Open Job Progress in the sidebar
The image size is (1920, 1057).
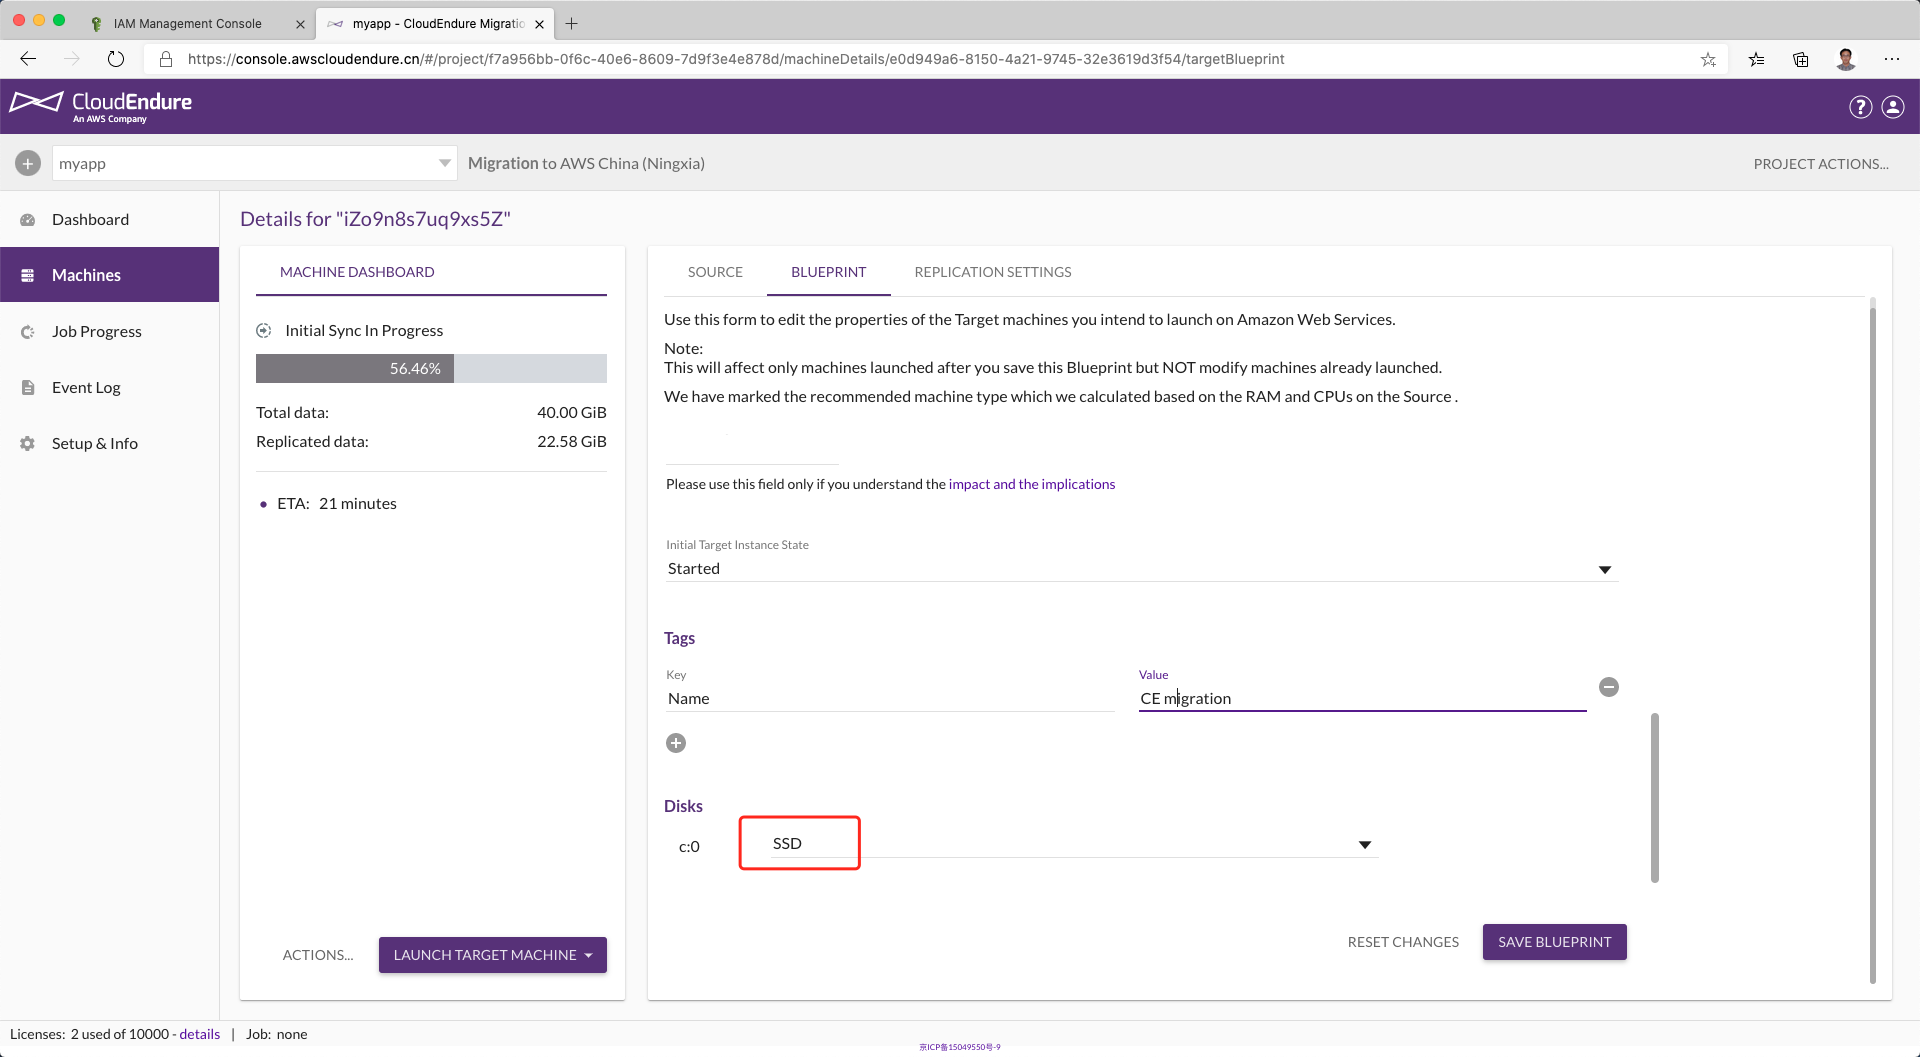click(x=97, y=332)
